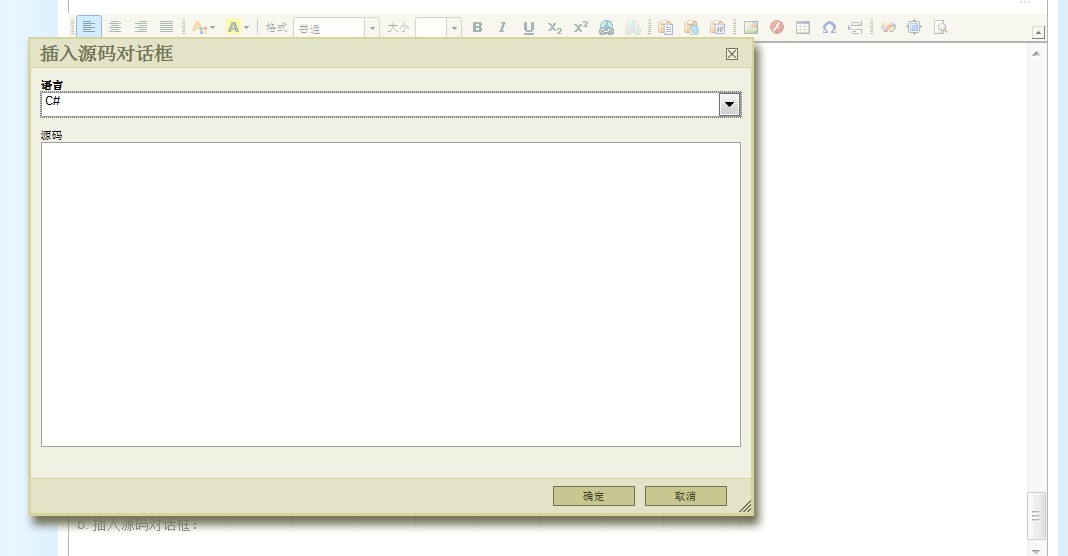Apply right alignment from the toolbar

[x=141, y=27]
